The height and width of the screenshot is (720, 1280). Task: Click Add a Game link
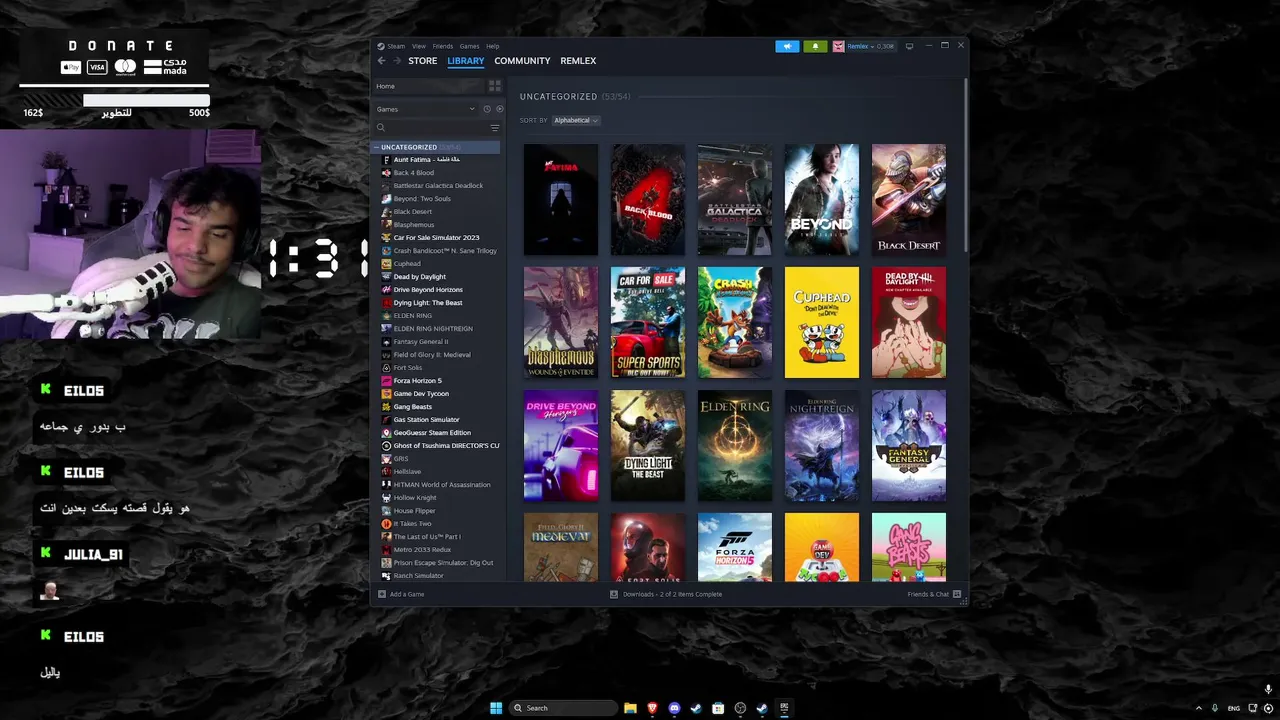(407, 594)
